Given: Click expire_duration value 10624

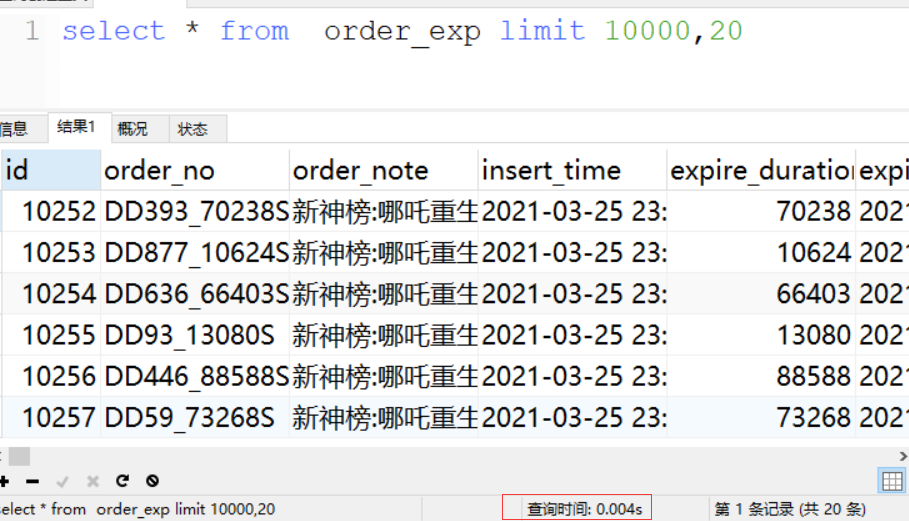Looking at the screenshot, I should click(x=761, y=253).
